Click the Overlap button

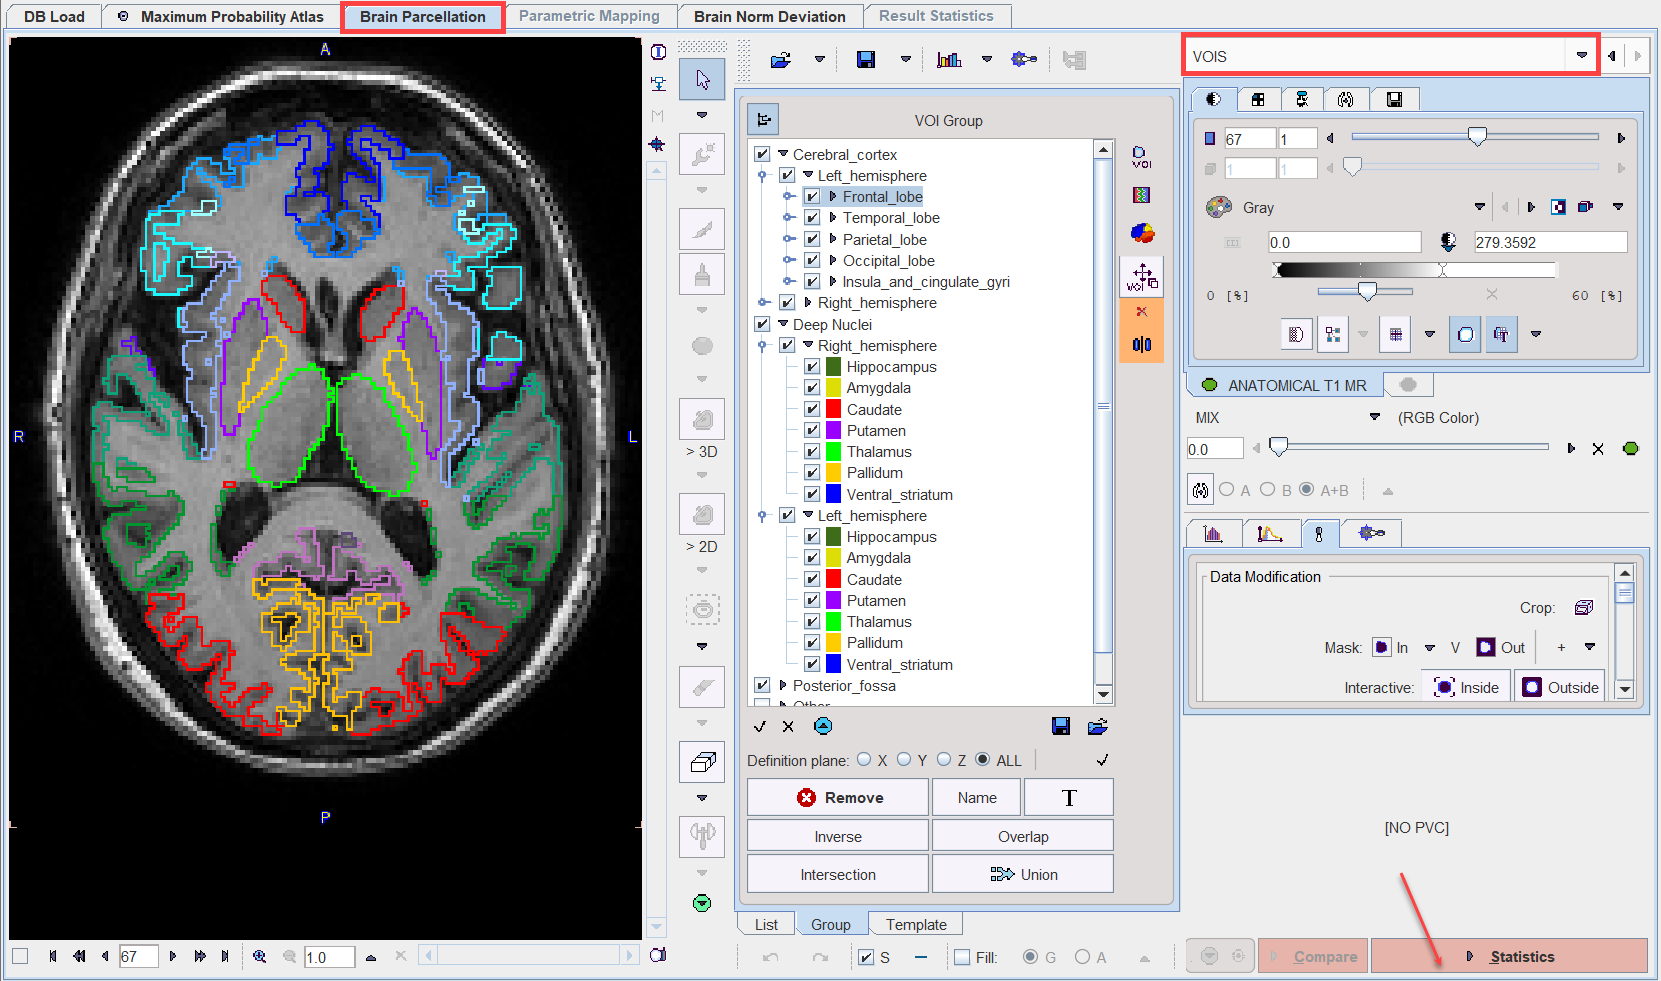coord(1023,836)
